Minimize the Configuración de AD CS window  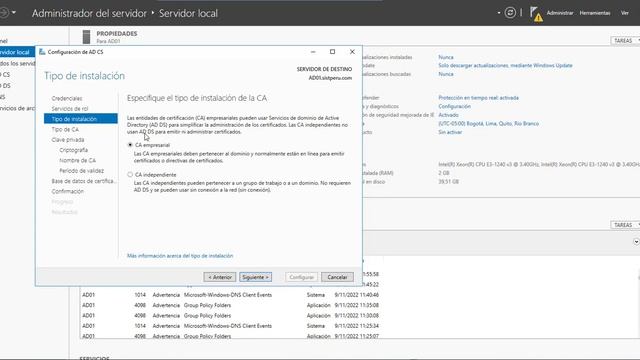tap(313, 52)
